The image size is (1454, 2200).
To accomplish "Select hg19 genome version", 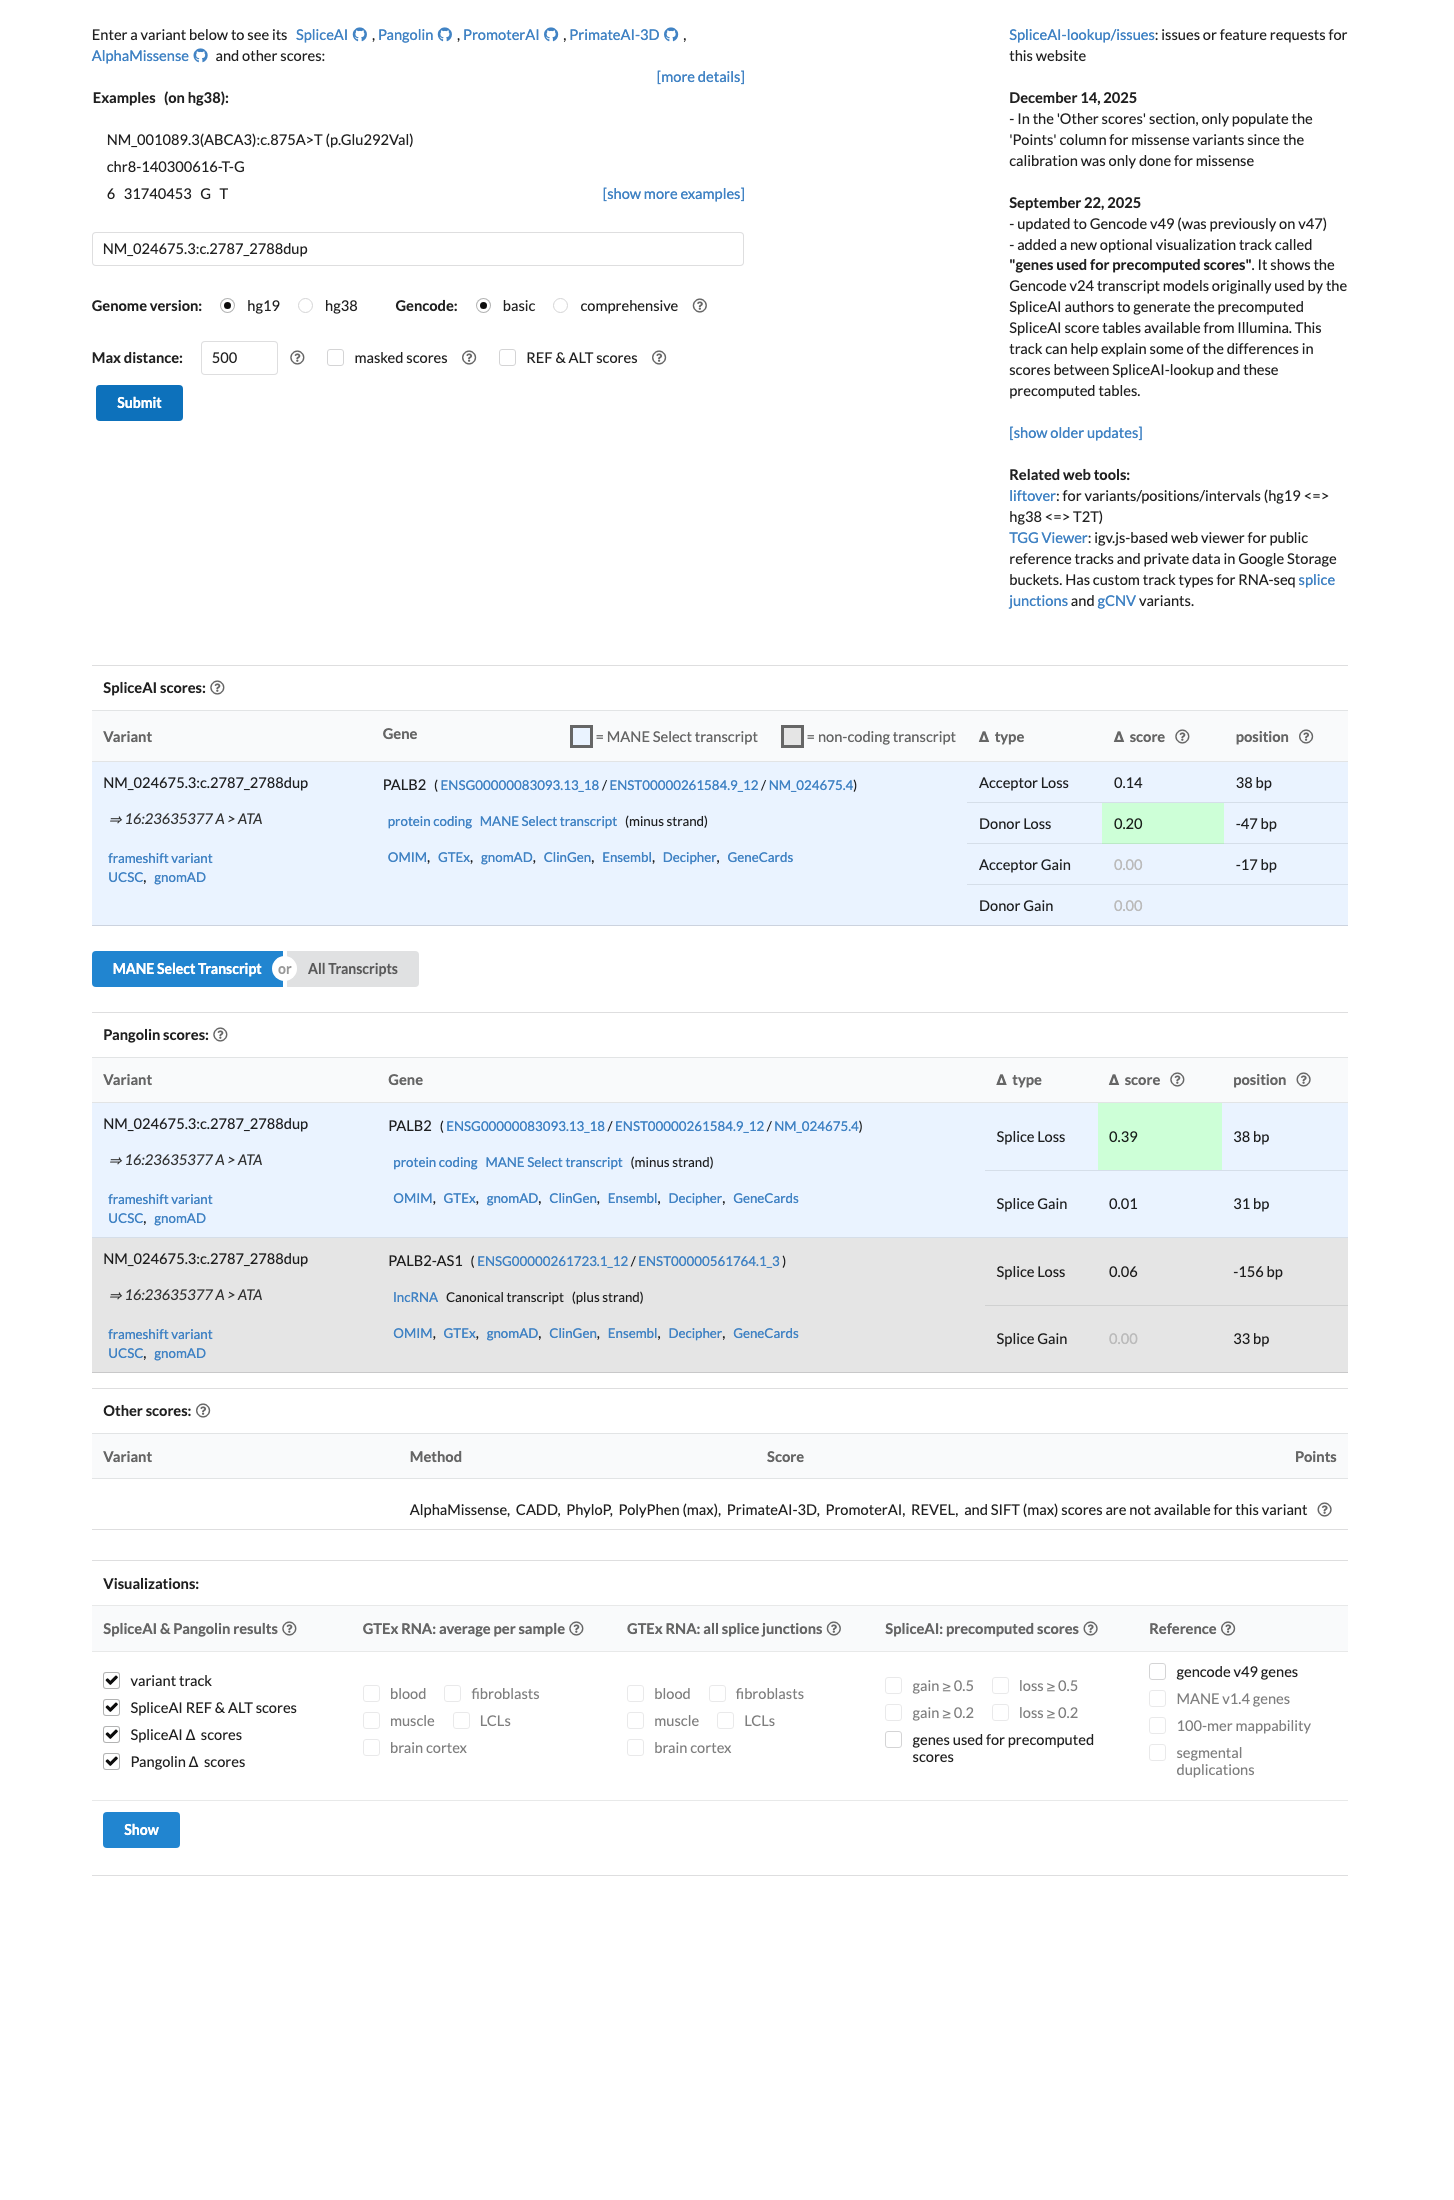I will point(228,306).
